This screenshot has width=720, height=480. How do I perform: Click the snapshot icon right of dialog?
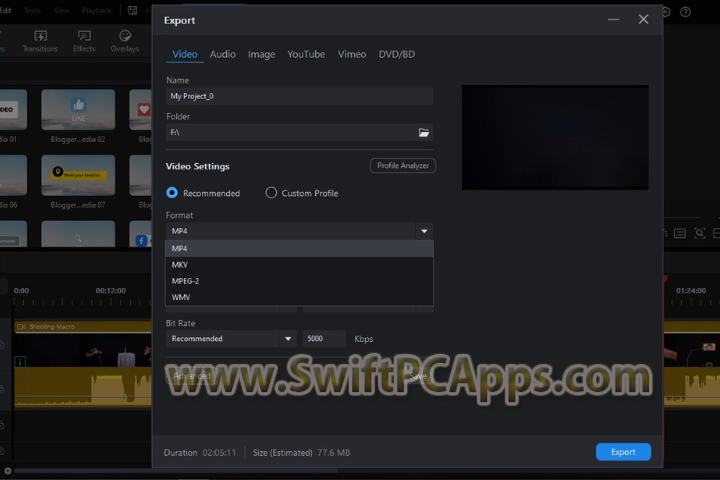point(699,233)
